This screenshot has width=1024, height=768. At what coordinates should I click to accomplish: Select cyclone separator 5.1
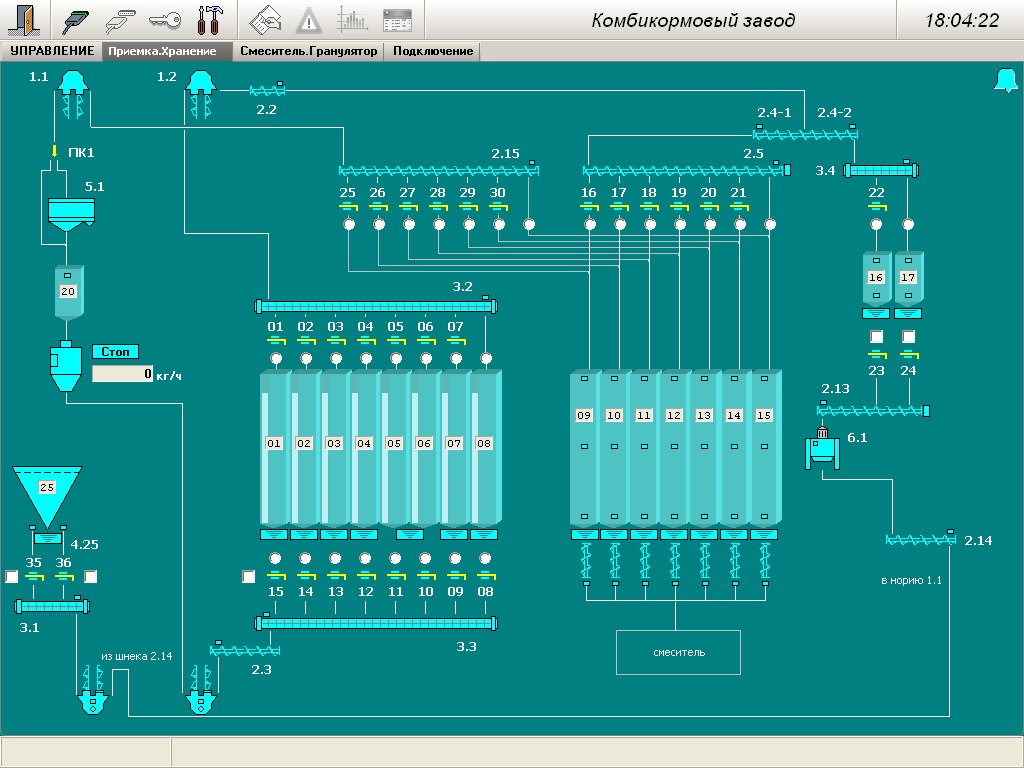pos(72,214)
